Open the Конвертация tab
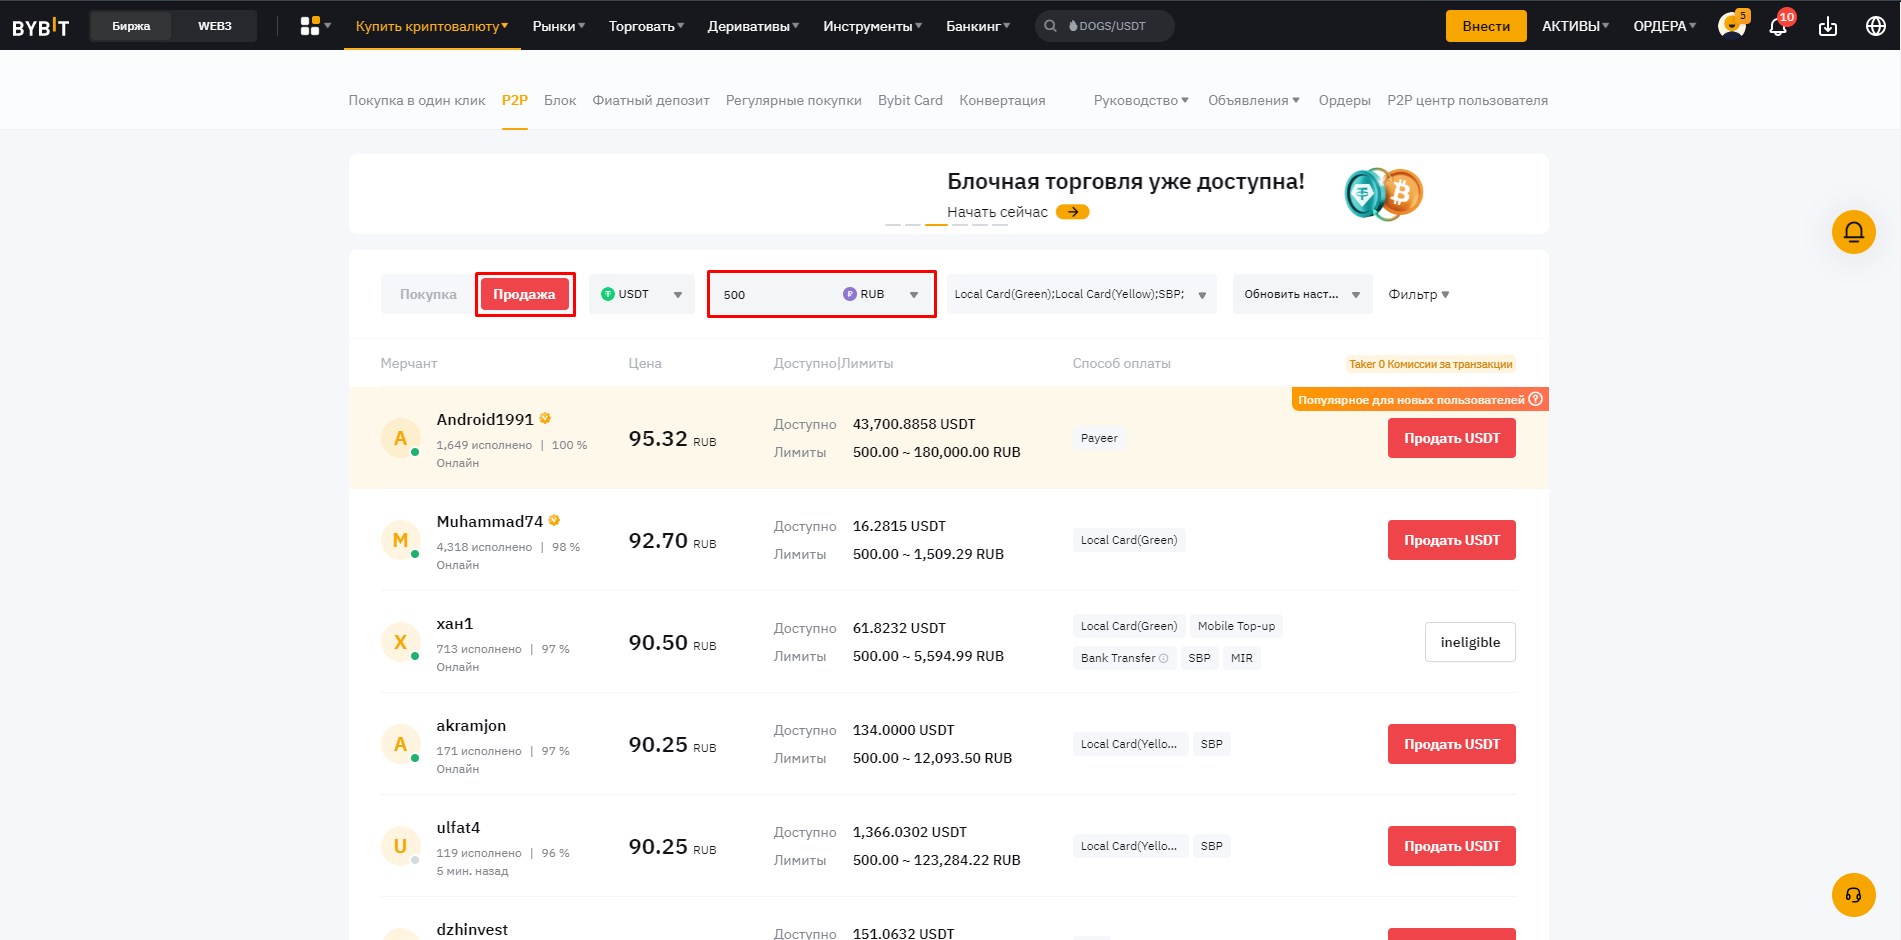Viewport: 1901px width, 940px height. coord(1002,100)
